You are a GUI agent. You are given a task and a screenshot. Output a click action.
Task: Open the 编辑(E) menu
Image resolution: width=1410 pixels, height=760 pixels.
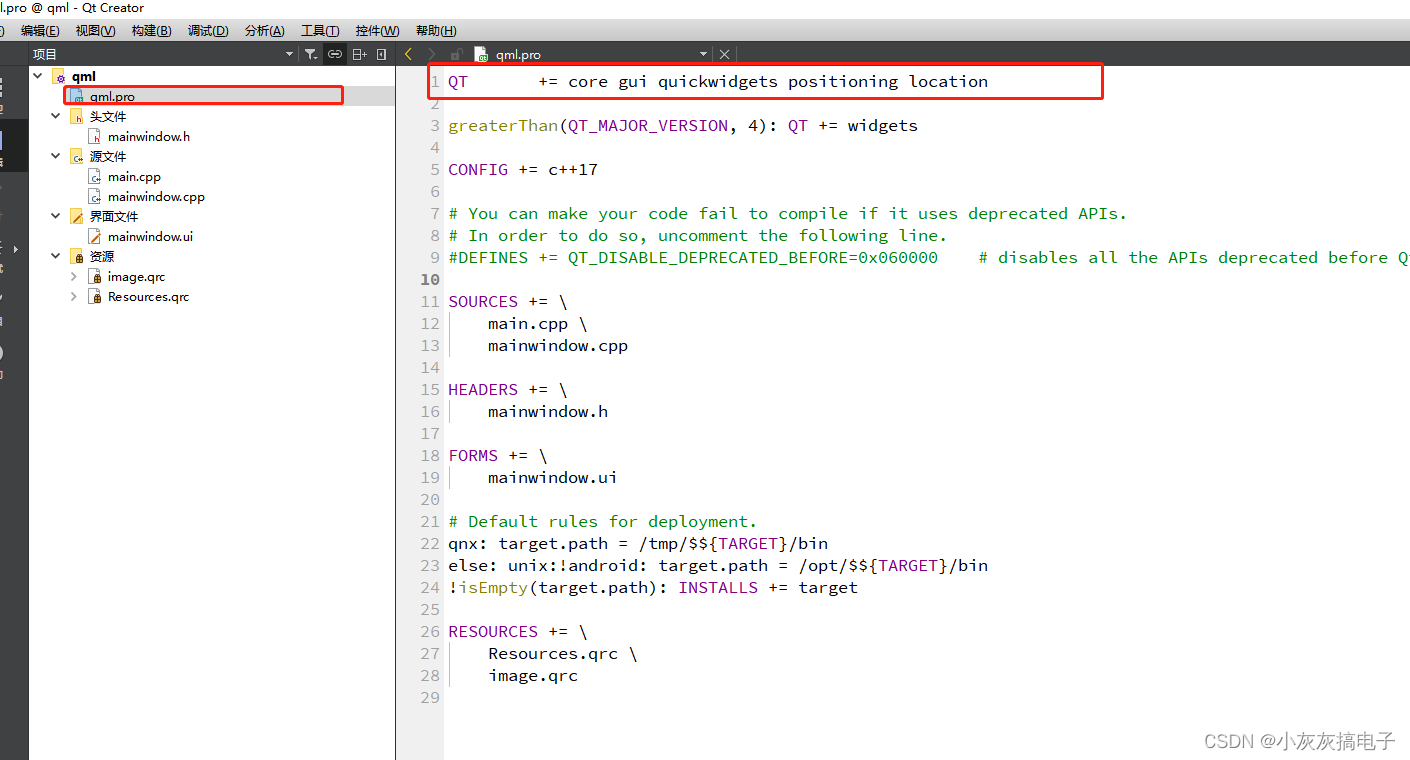[40, 31]
